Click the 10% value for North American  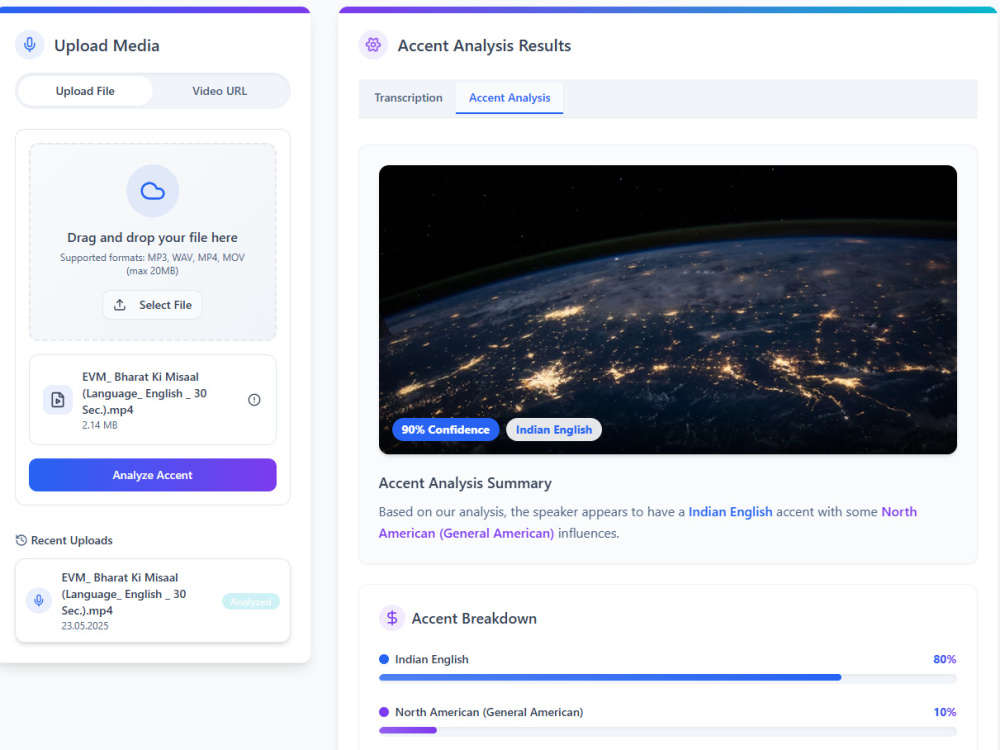pyautogui.click(x=945, y=712)
